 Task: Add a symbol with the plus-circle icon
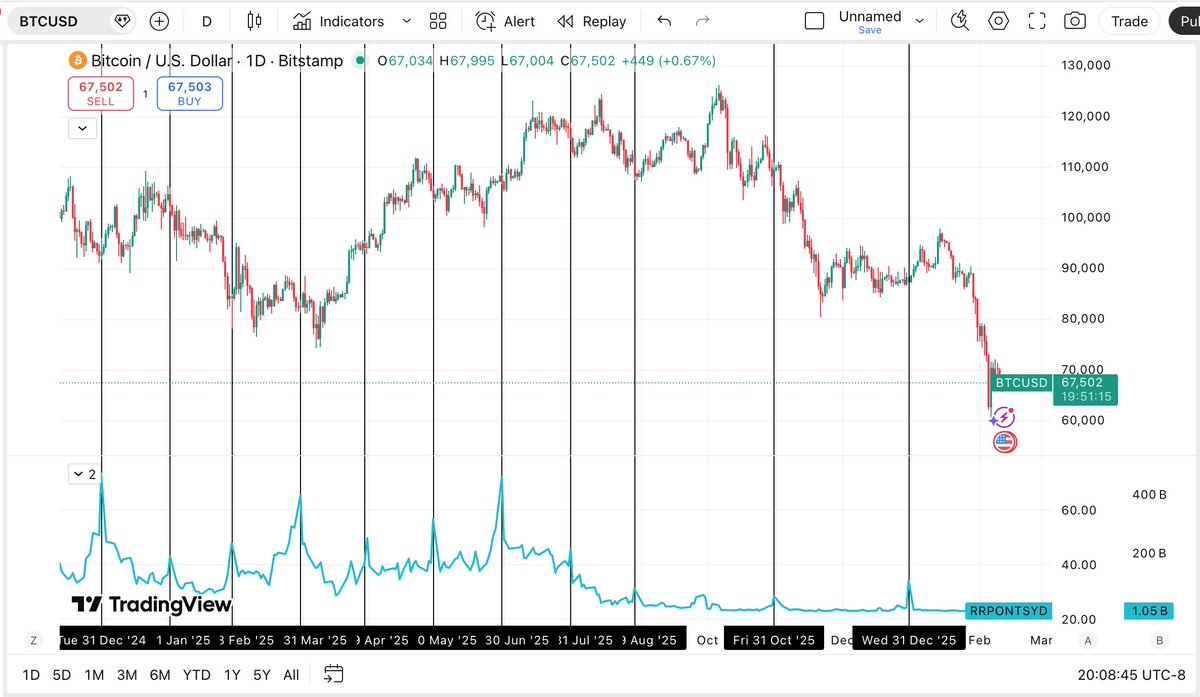coord(159,21)
